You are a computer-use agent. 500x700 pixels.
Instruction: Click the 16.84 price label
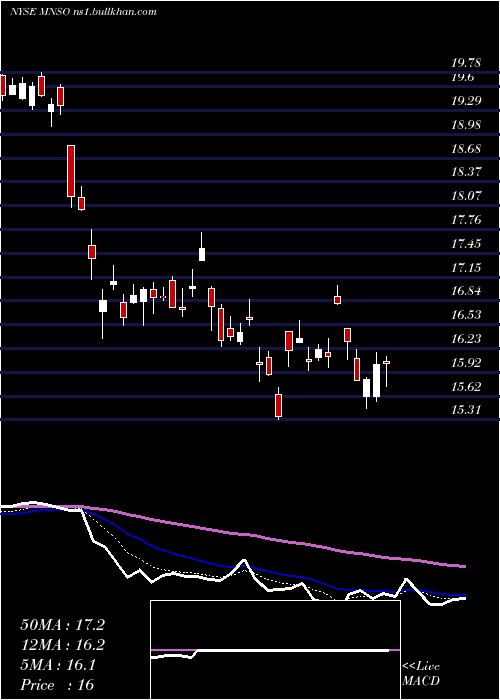click(x=466, y=292)
